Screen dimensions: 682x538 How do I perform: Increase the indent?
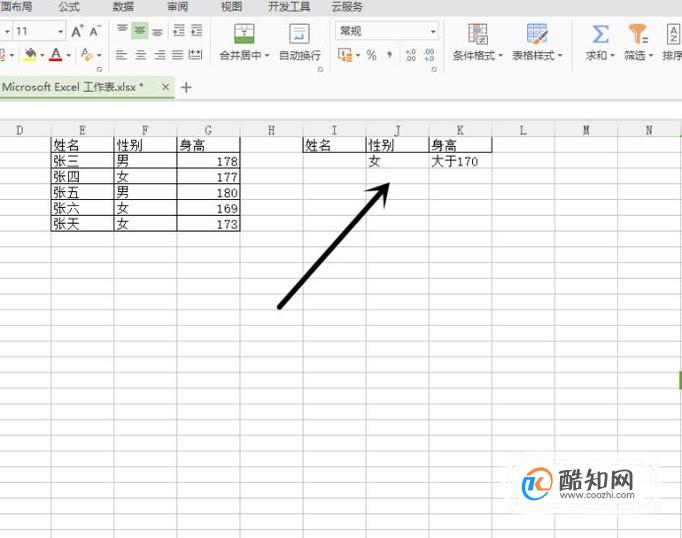197,30
